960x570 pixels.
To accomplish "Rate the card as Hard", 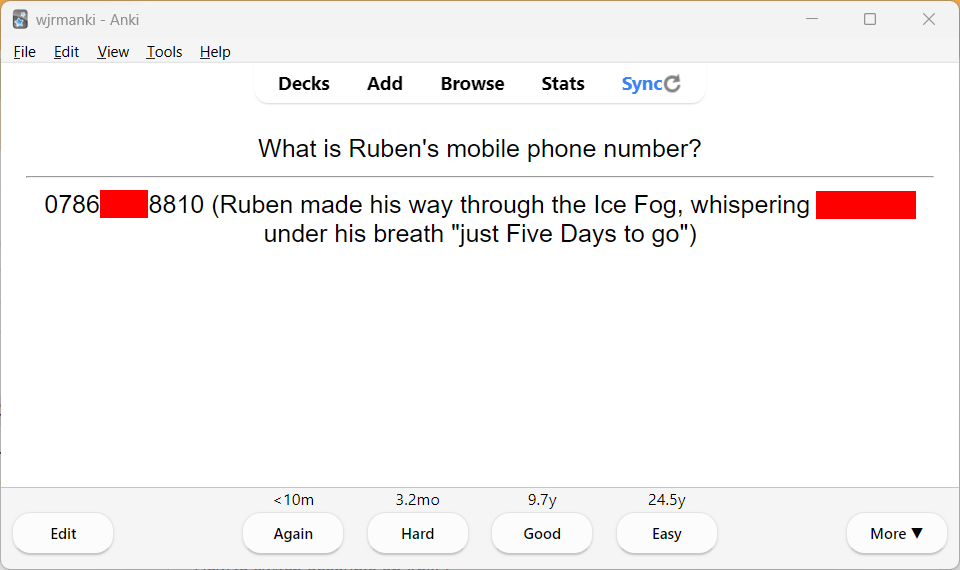I will (418, 534).
